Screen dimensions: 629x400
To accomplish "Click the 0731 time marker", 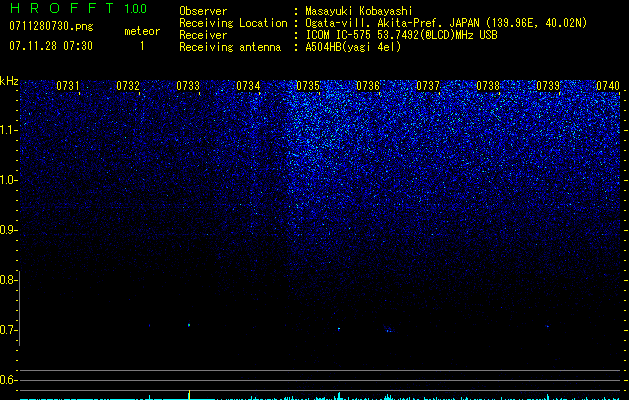I will tap(67, 85).
